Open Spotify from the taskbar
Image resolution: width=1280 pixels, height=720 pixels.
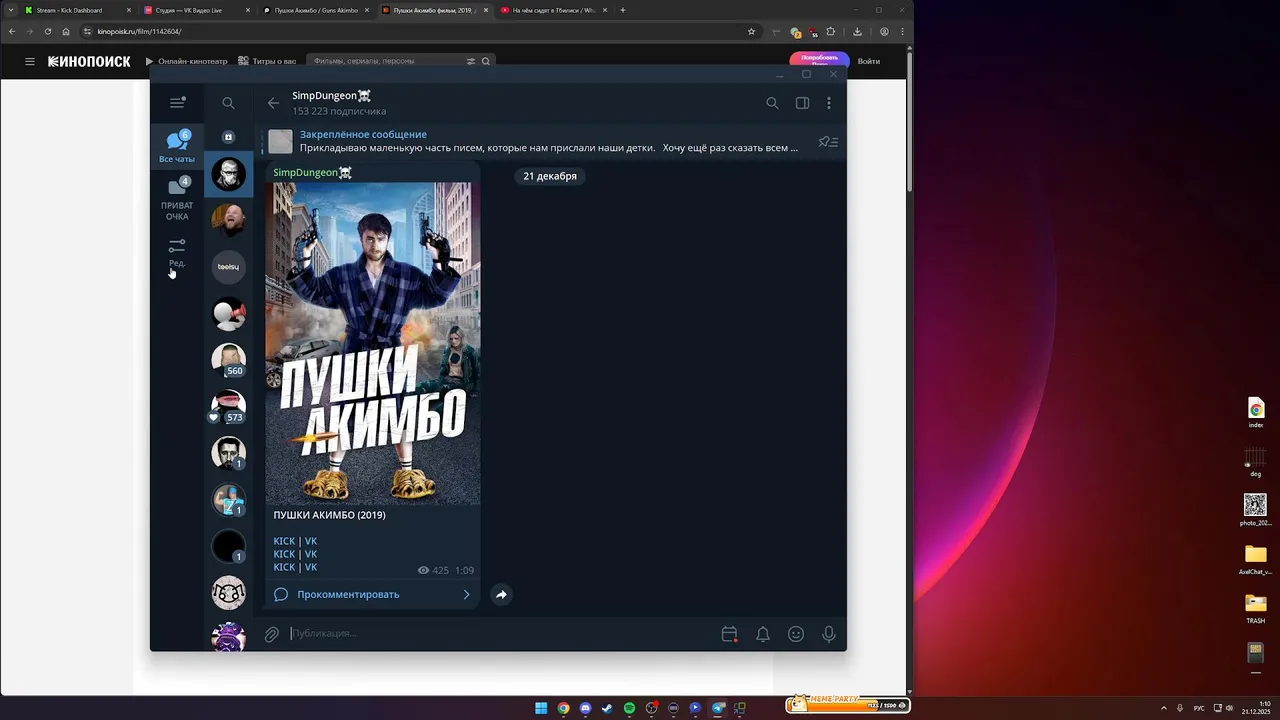tap(629, 708)
